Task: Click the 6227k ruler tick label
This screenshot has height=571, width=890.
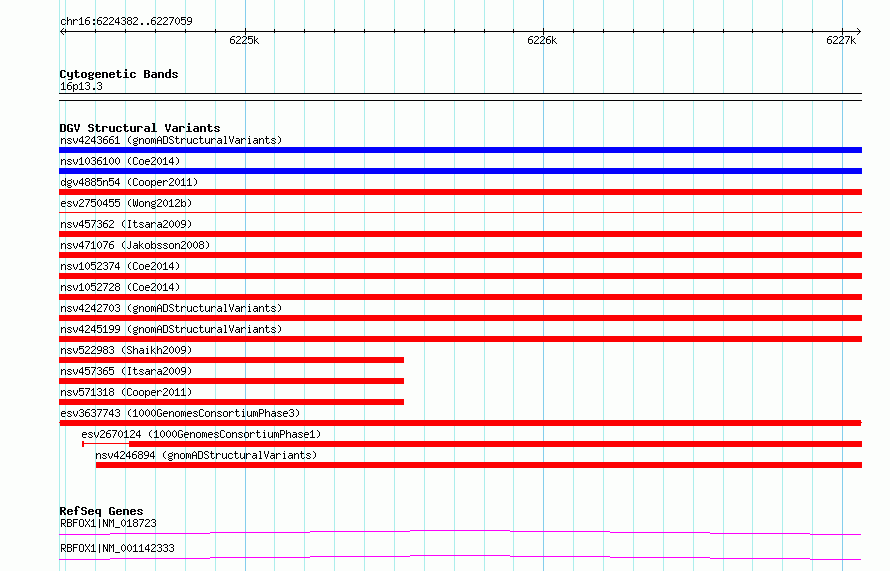Action: (841, 40)
